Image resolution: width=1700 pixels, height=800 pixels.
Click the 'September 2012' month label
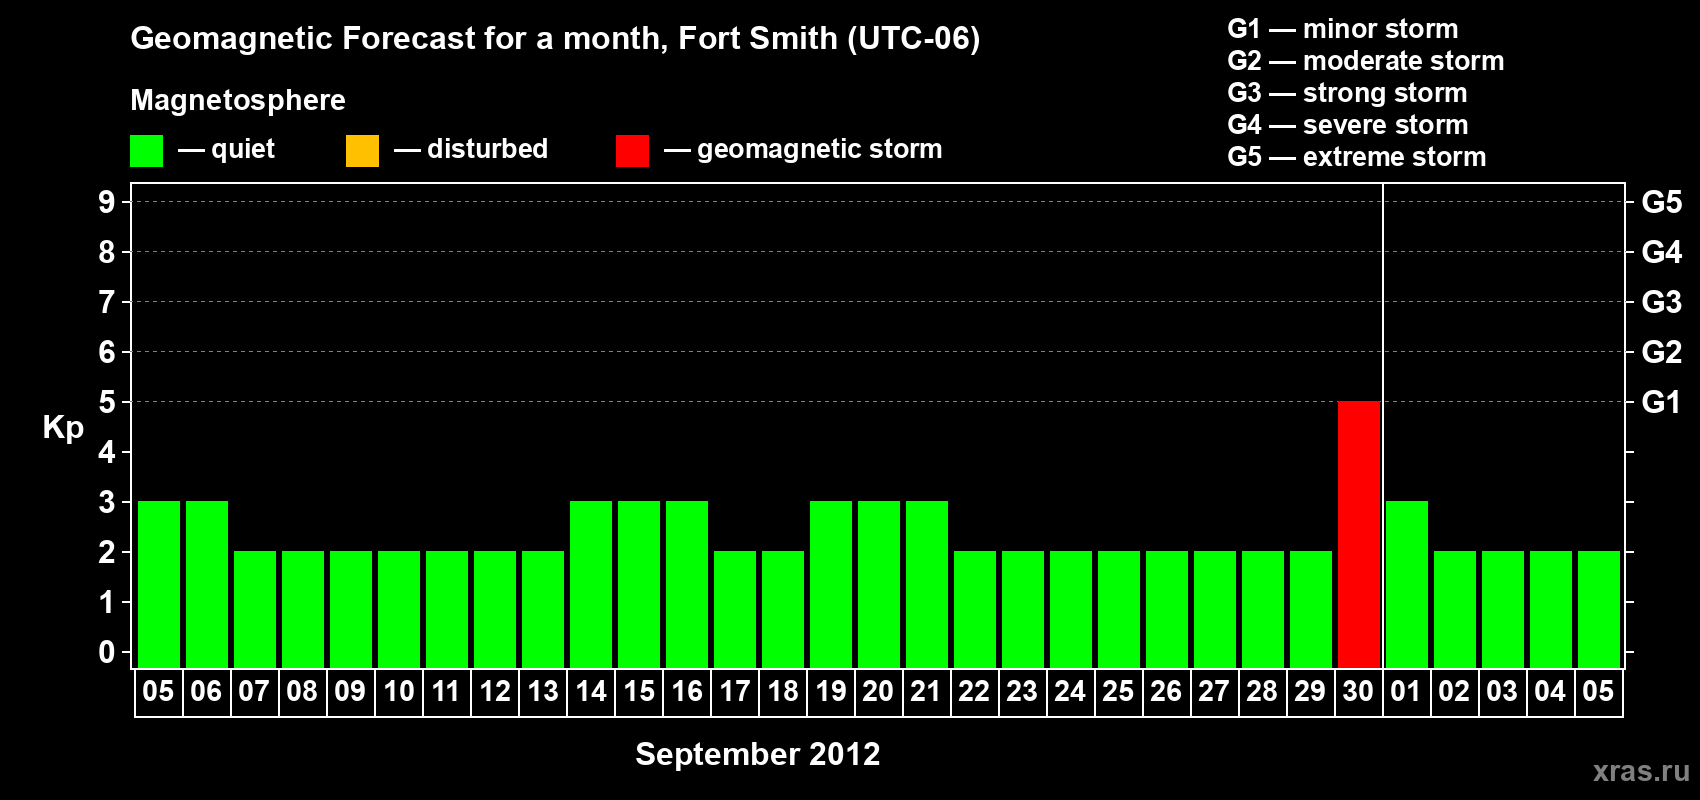click(758, 754)
